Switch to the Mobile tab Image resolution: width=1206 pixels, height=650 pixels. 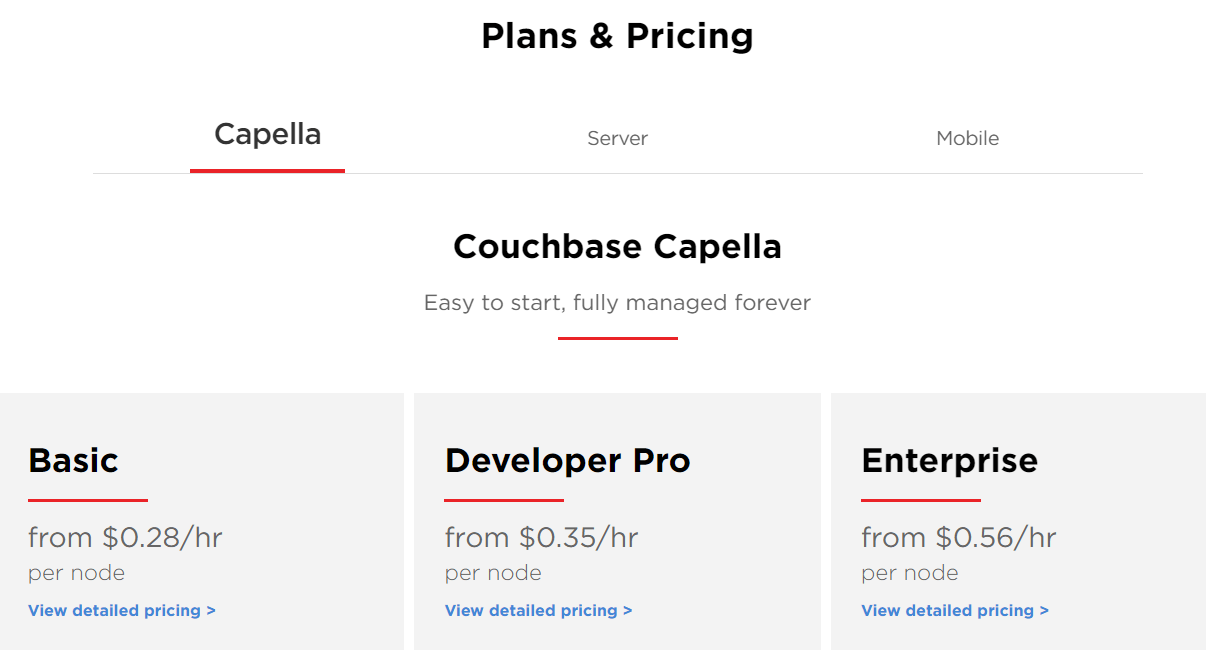coord(967,138)
